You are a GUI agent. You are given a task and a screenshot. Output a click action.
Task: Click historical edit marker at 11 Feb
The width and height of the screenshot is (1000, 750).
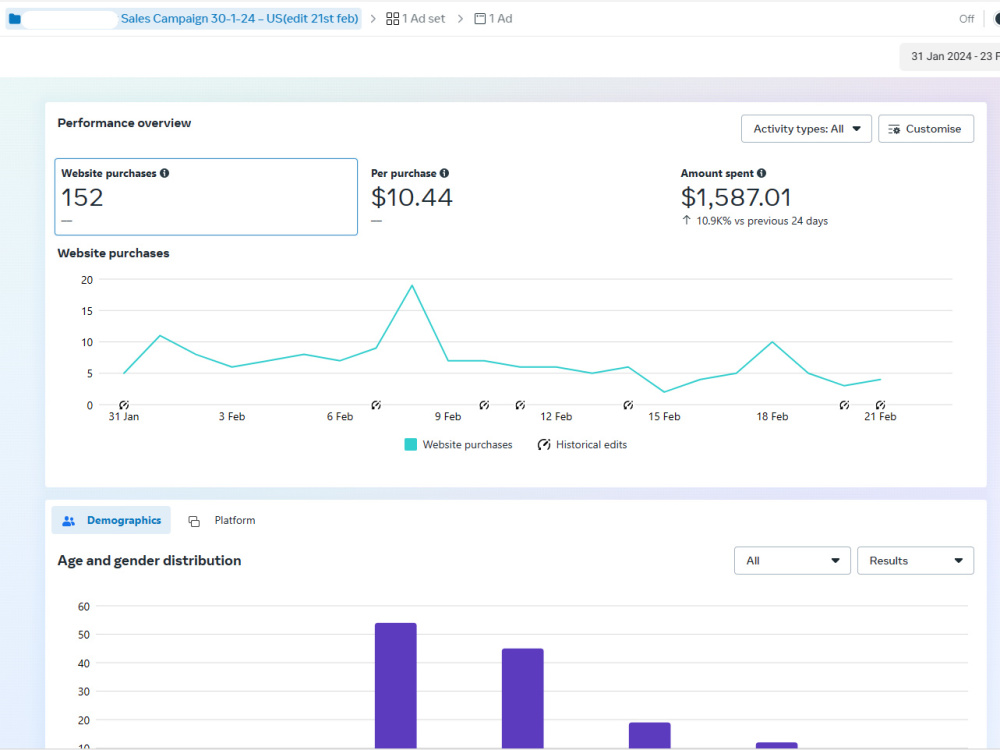pyautogui.click(x=520, y=405)
